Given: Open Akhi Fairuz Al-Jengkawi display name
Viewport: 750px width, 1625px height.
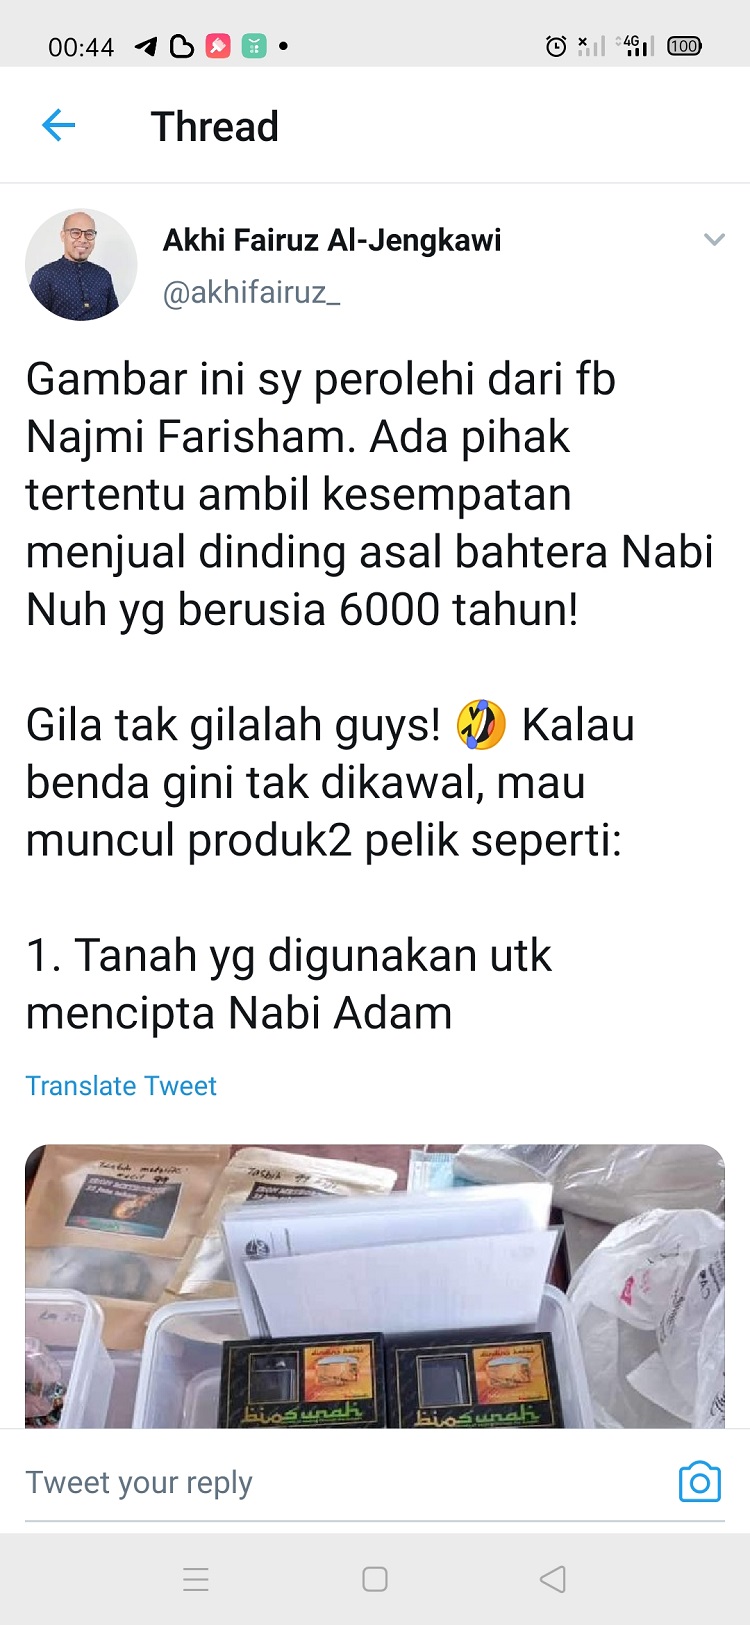Looking at the screenshot, I should point(332,240).
